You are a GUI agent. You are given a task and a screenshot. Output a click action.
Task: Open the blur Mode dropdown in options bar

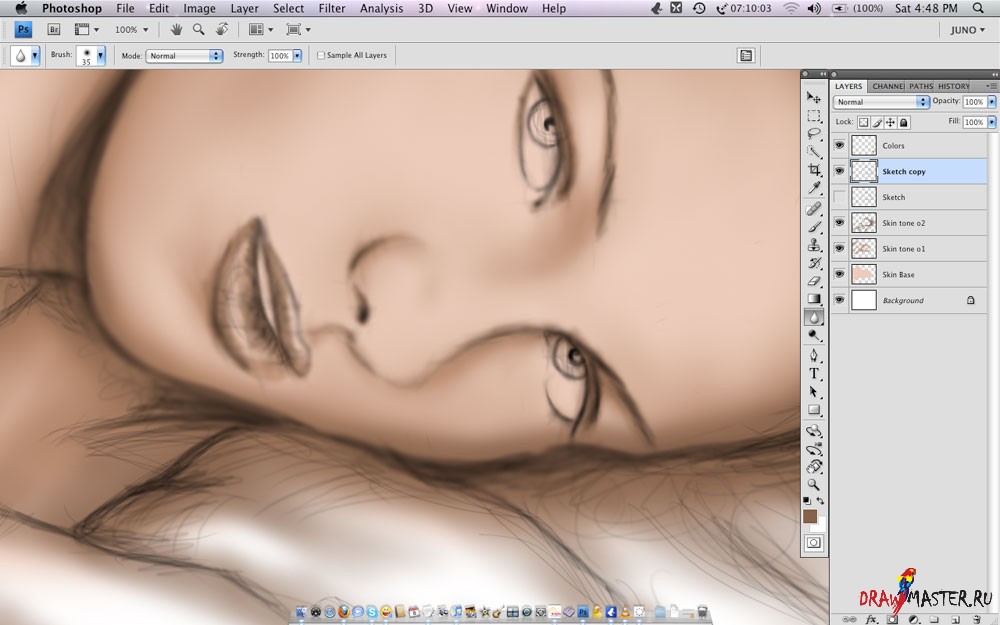pyautogui.click(x=184, y=55)
